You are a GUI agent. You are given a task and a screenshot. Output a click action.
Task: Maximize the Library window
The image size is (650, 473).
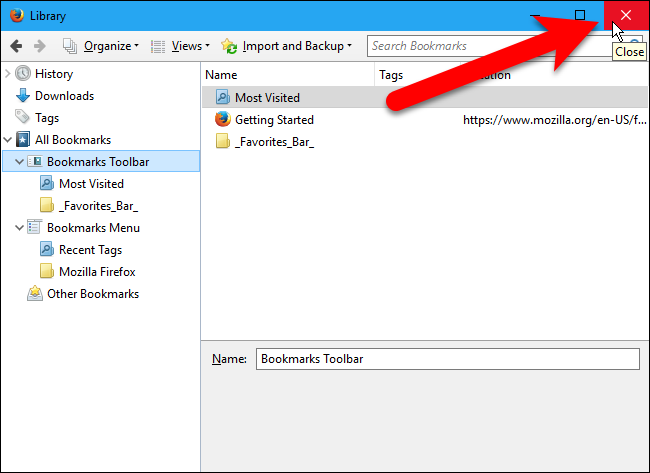coord(580,15)
